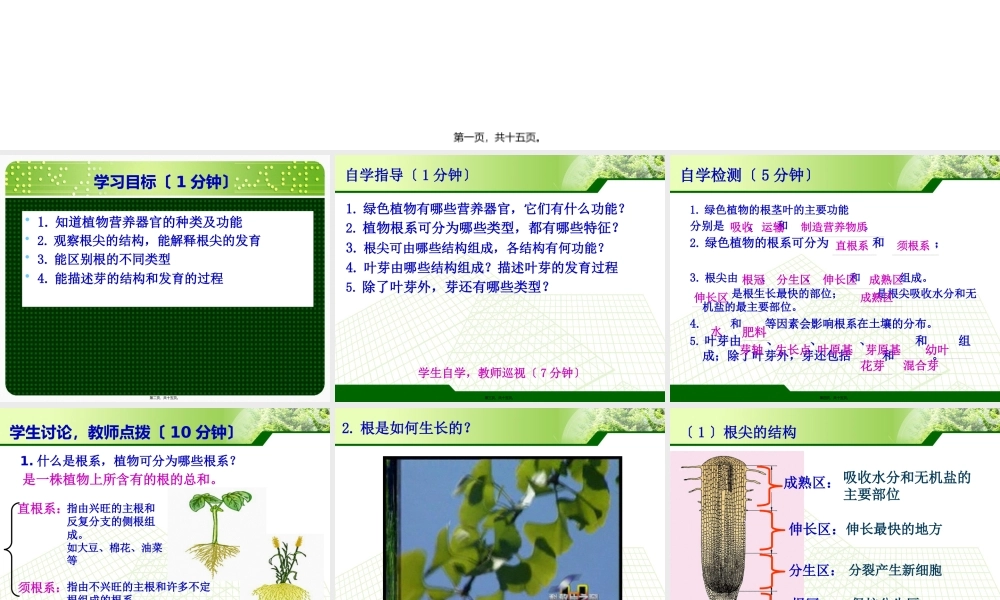
Task: Open the 学习目标 (1分钟) slide thumbnail
Action: [x=165, y=278]
